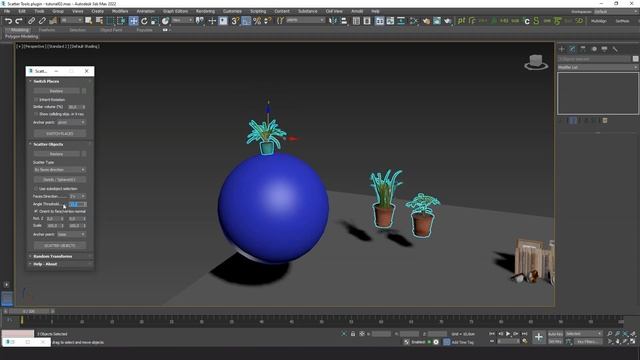This screenshot has width=640, height=360.
Task: Open Select by Name dialog
Action: (x=99, y=21)
